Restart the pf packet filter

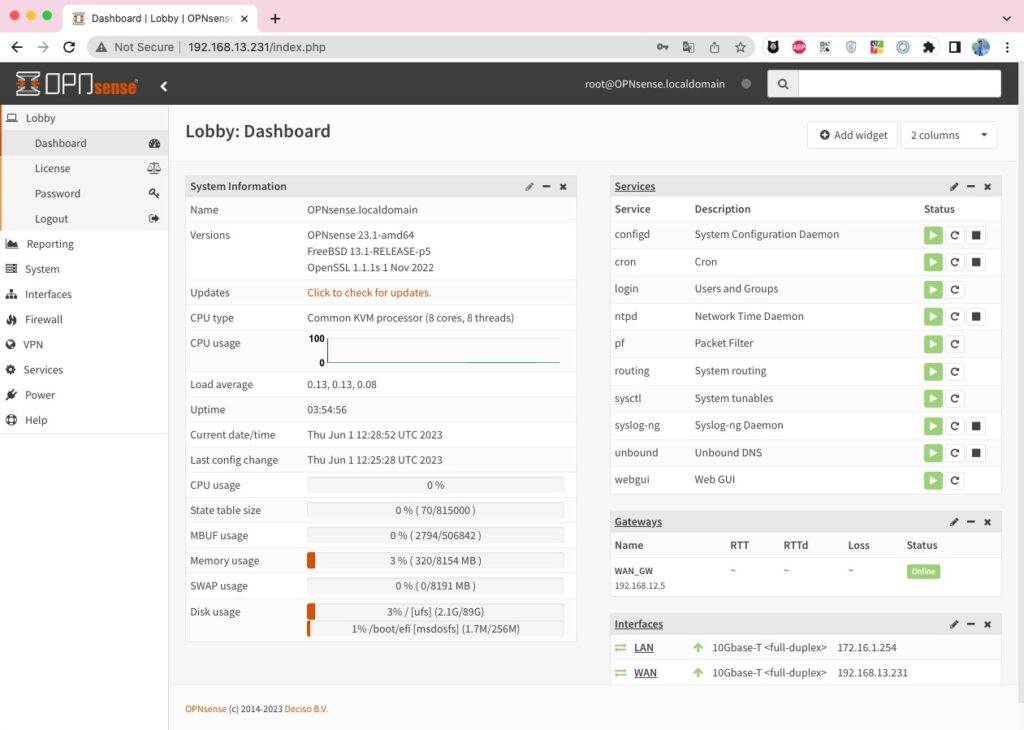point(955,344)
